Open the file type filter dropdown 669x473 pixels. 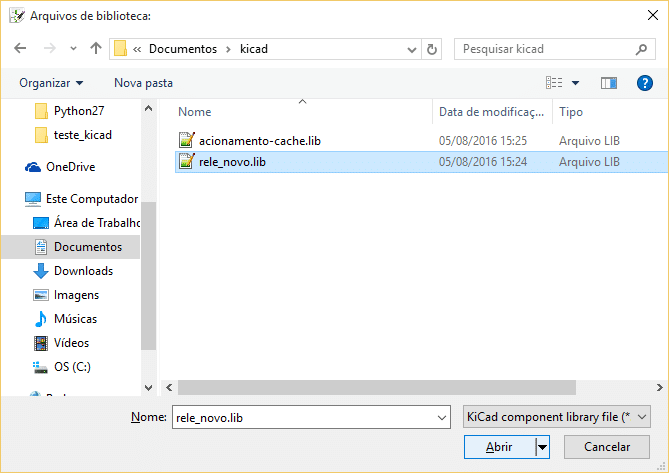point(557,416)
